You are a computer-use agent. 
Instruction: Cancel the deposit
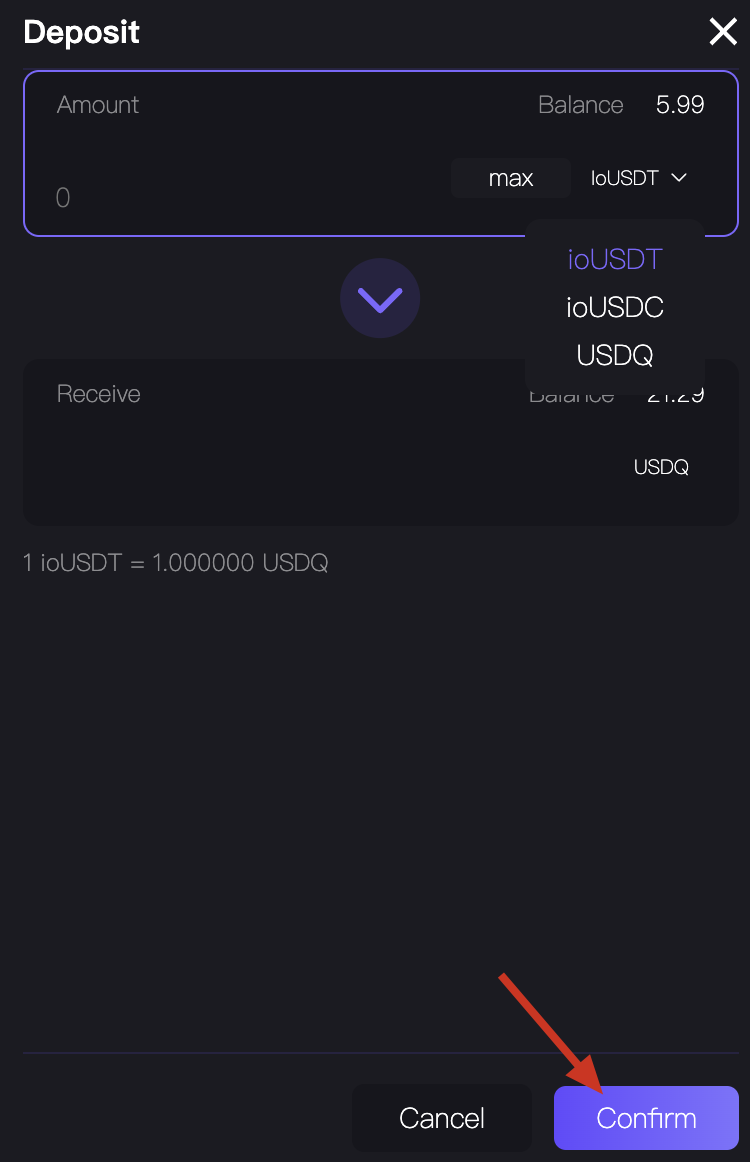tap(442, 1117)
